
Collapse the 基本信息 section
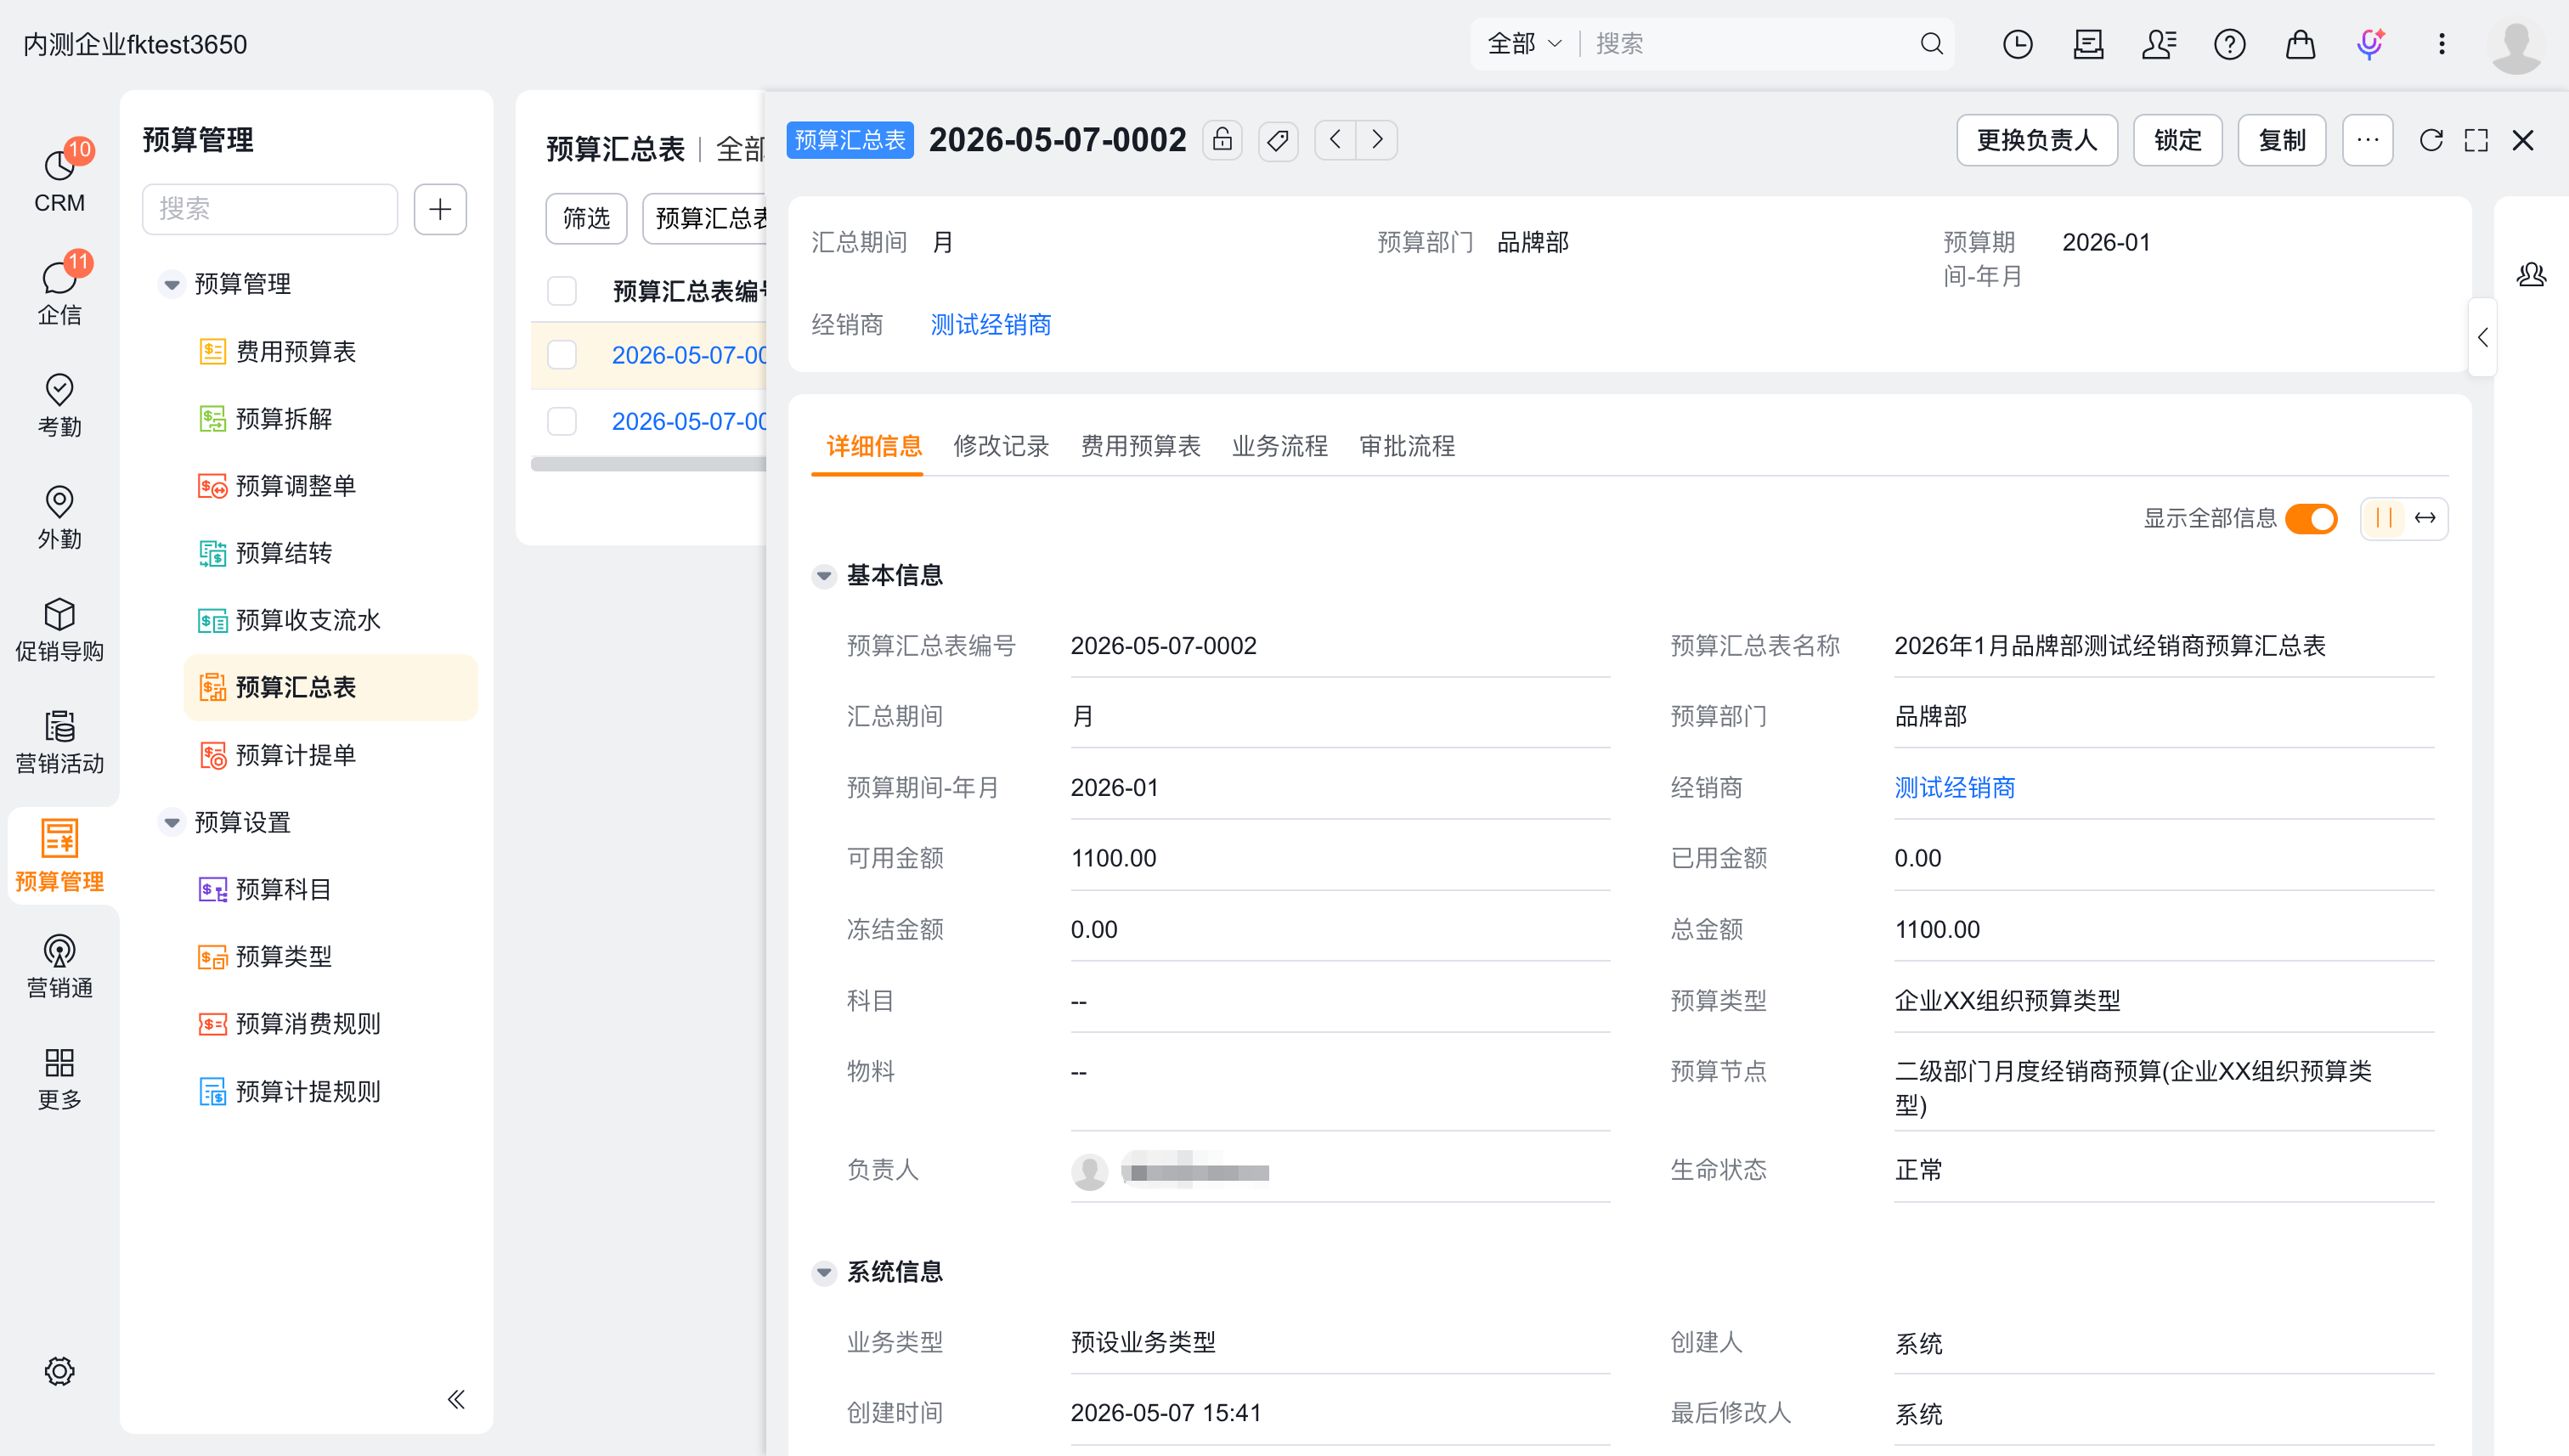click(x=824, y=575)
